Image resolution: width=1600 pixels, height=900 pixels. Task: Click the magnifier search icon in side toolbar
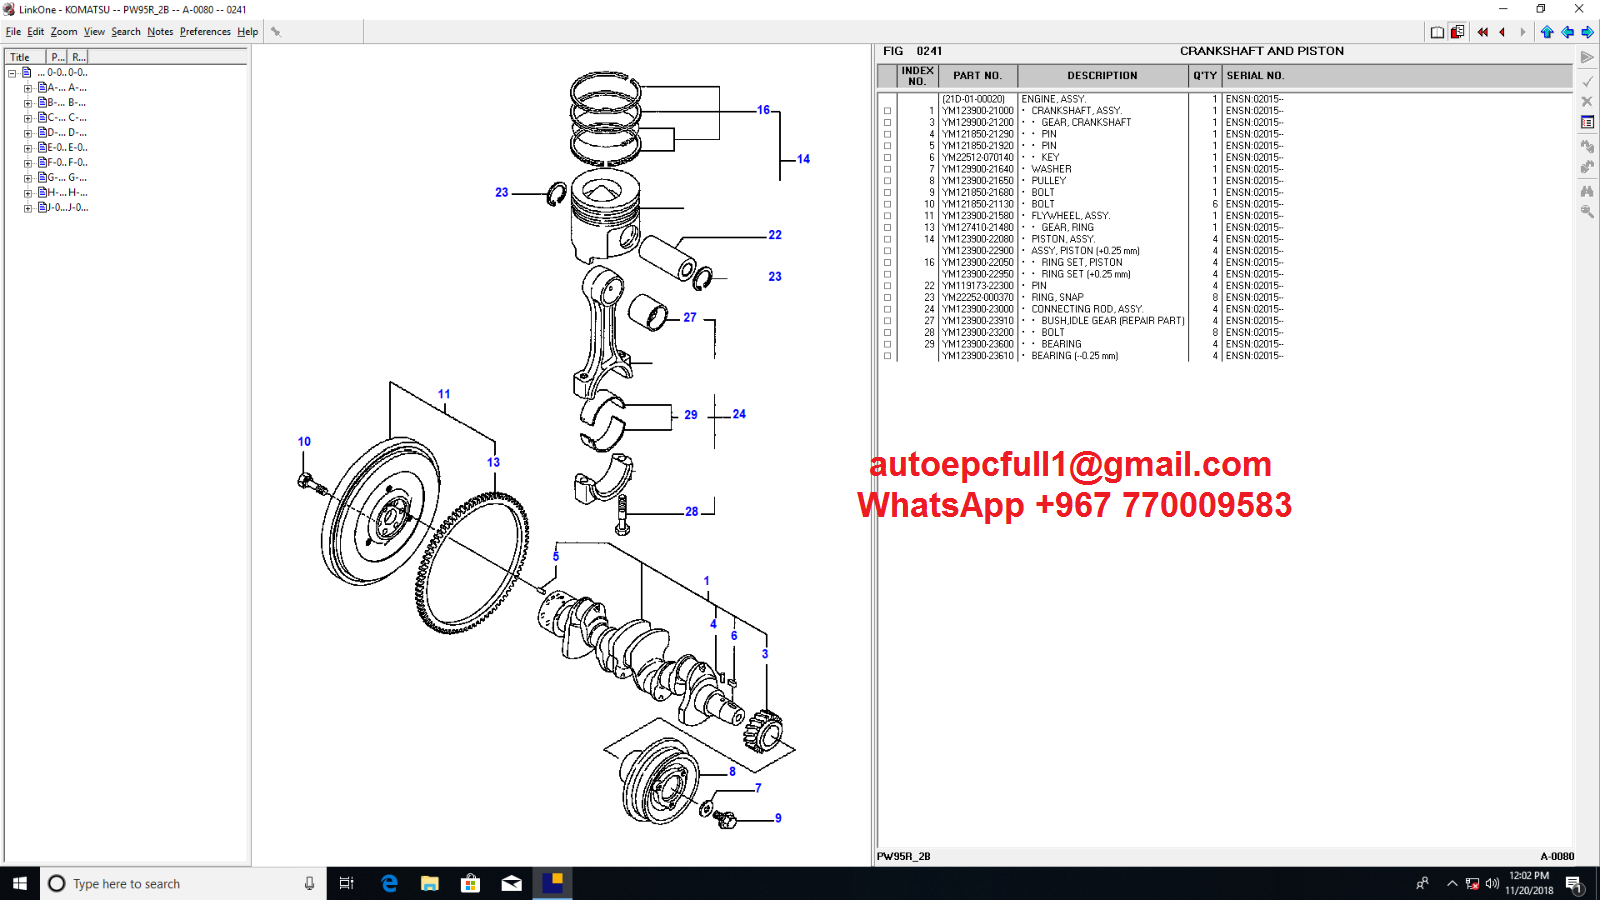point(1587,211)
